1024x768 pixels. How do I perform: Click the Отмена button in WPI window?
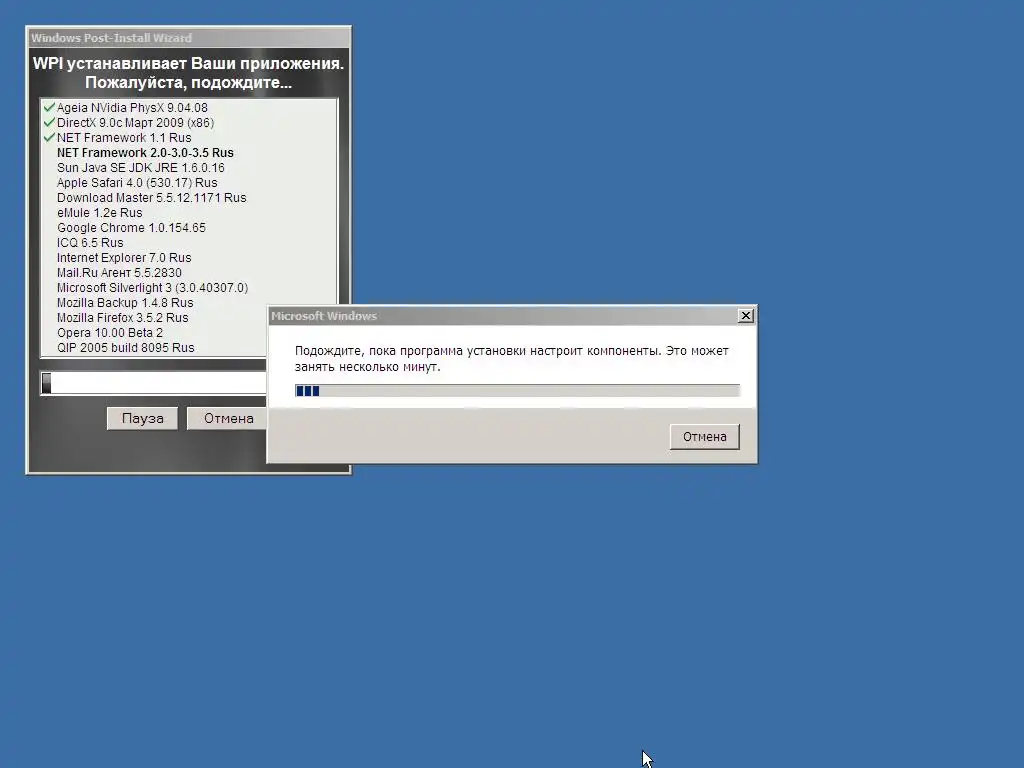point(228,419)
